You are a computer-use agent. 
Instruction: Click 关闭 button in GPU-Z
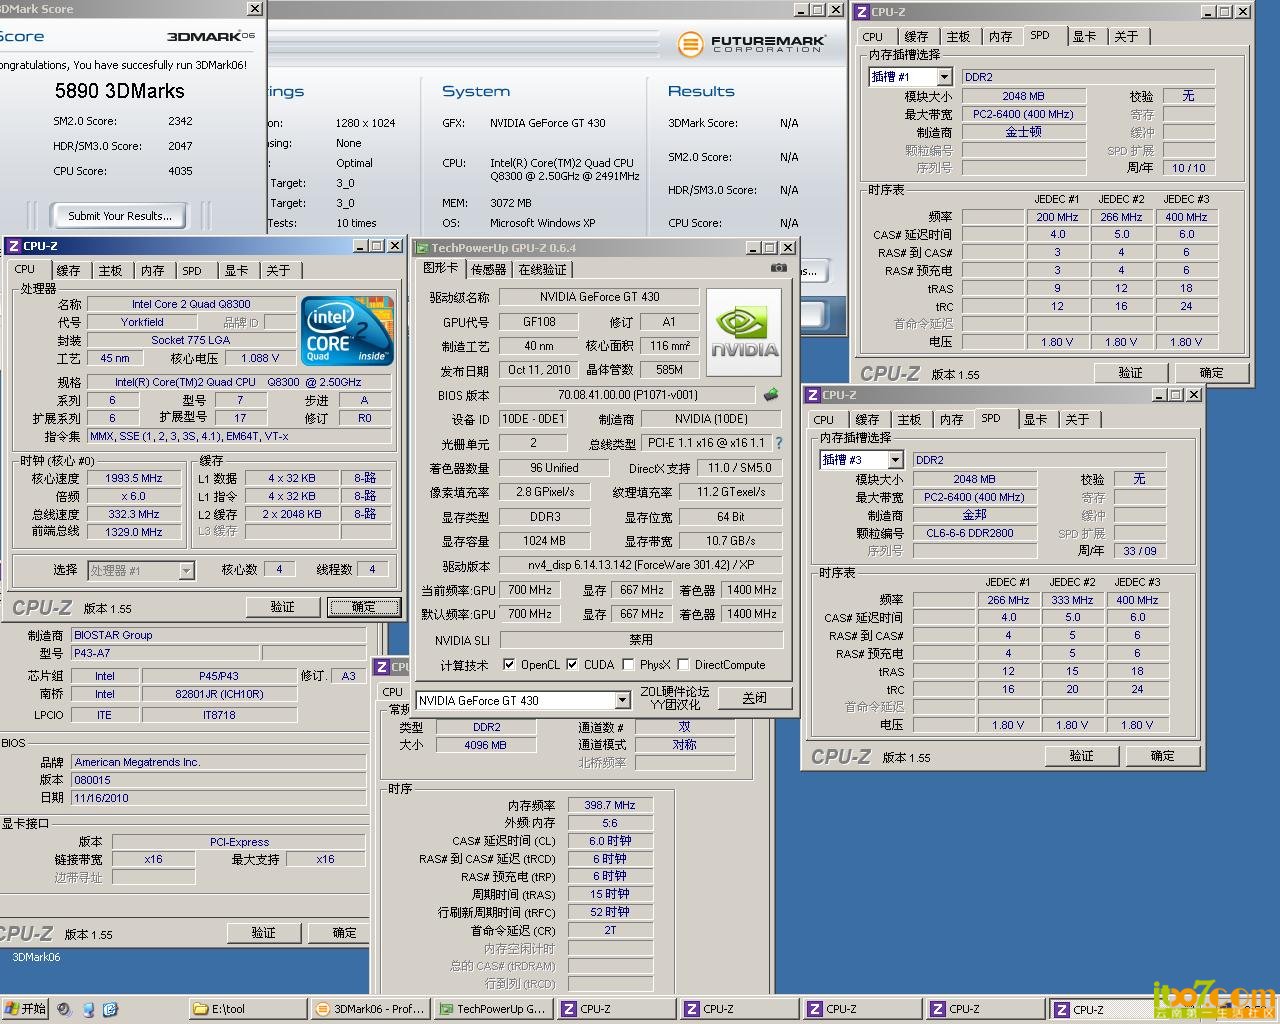(x=755, y=698)
